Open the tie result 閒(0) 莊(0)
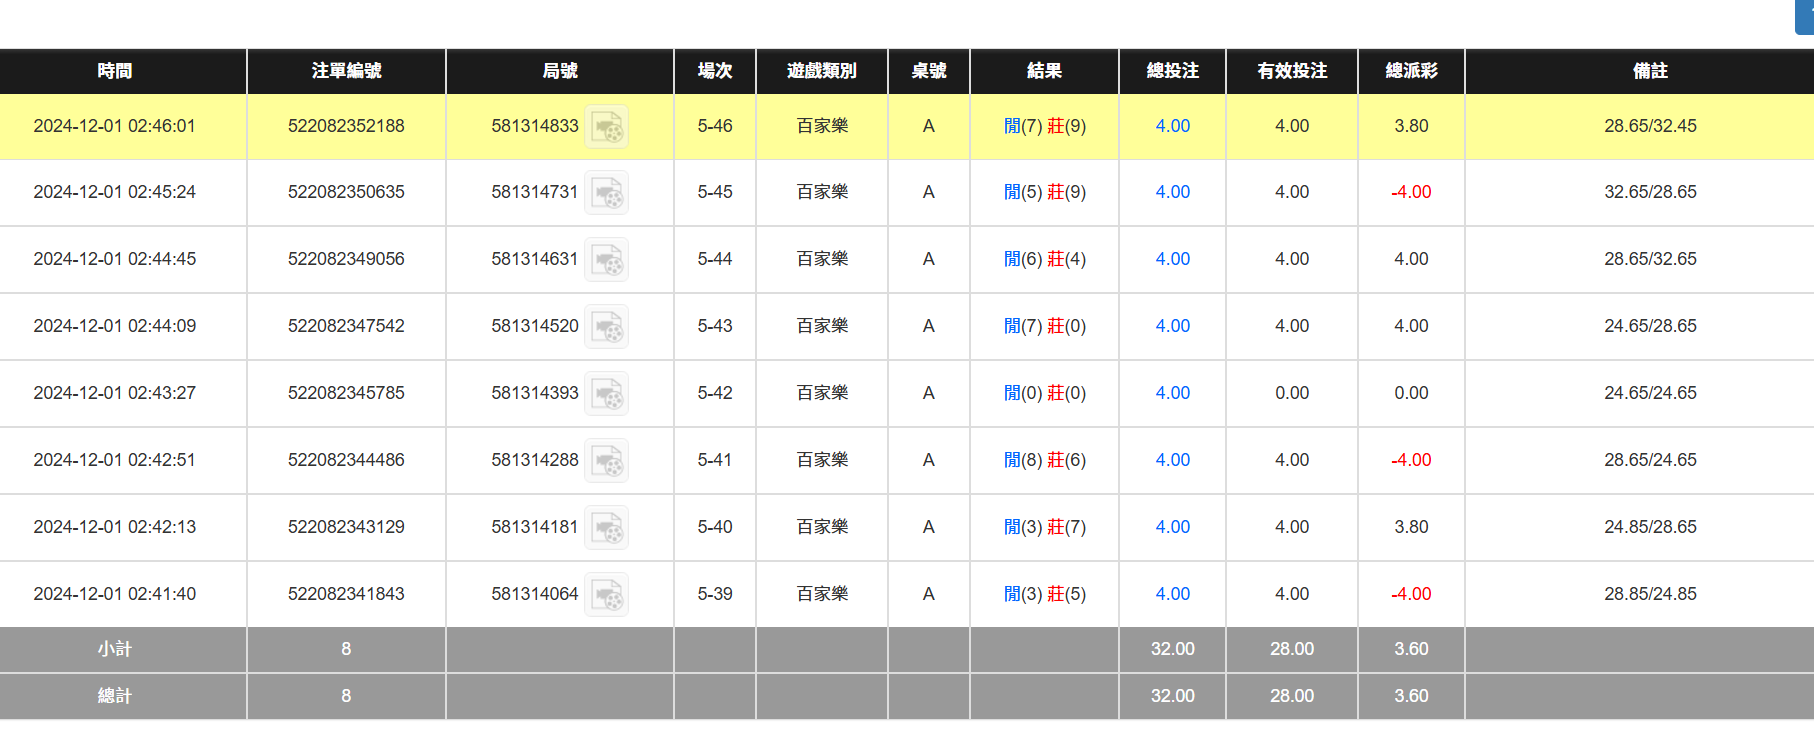This screenshot has width=1814, height=730. pos(1044,393)
